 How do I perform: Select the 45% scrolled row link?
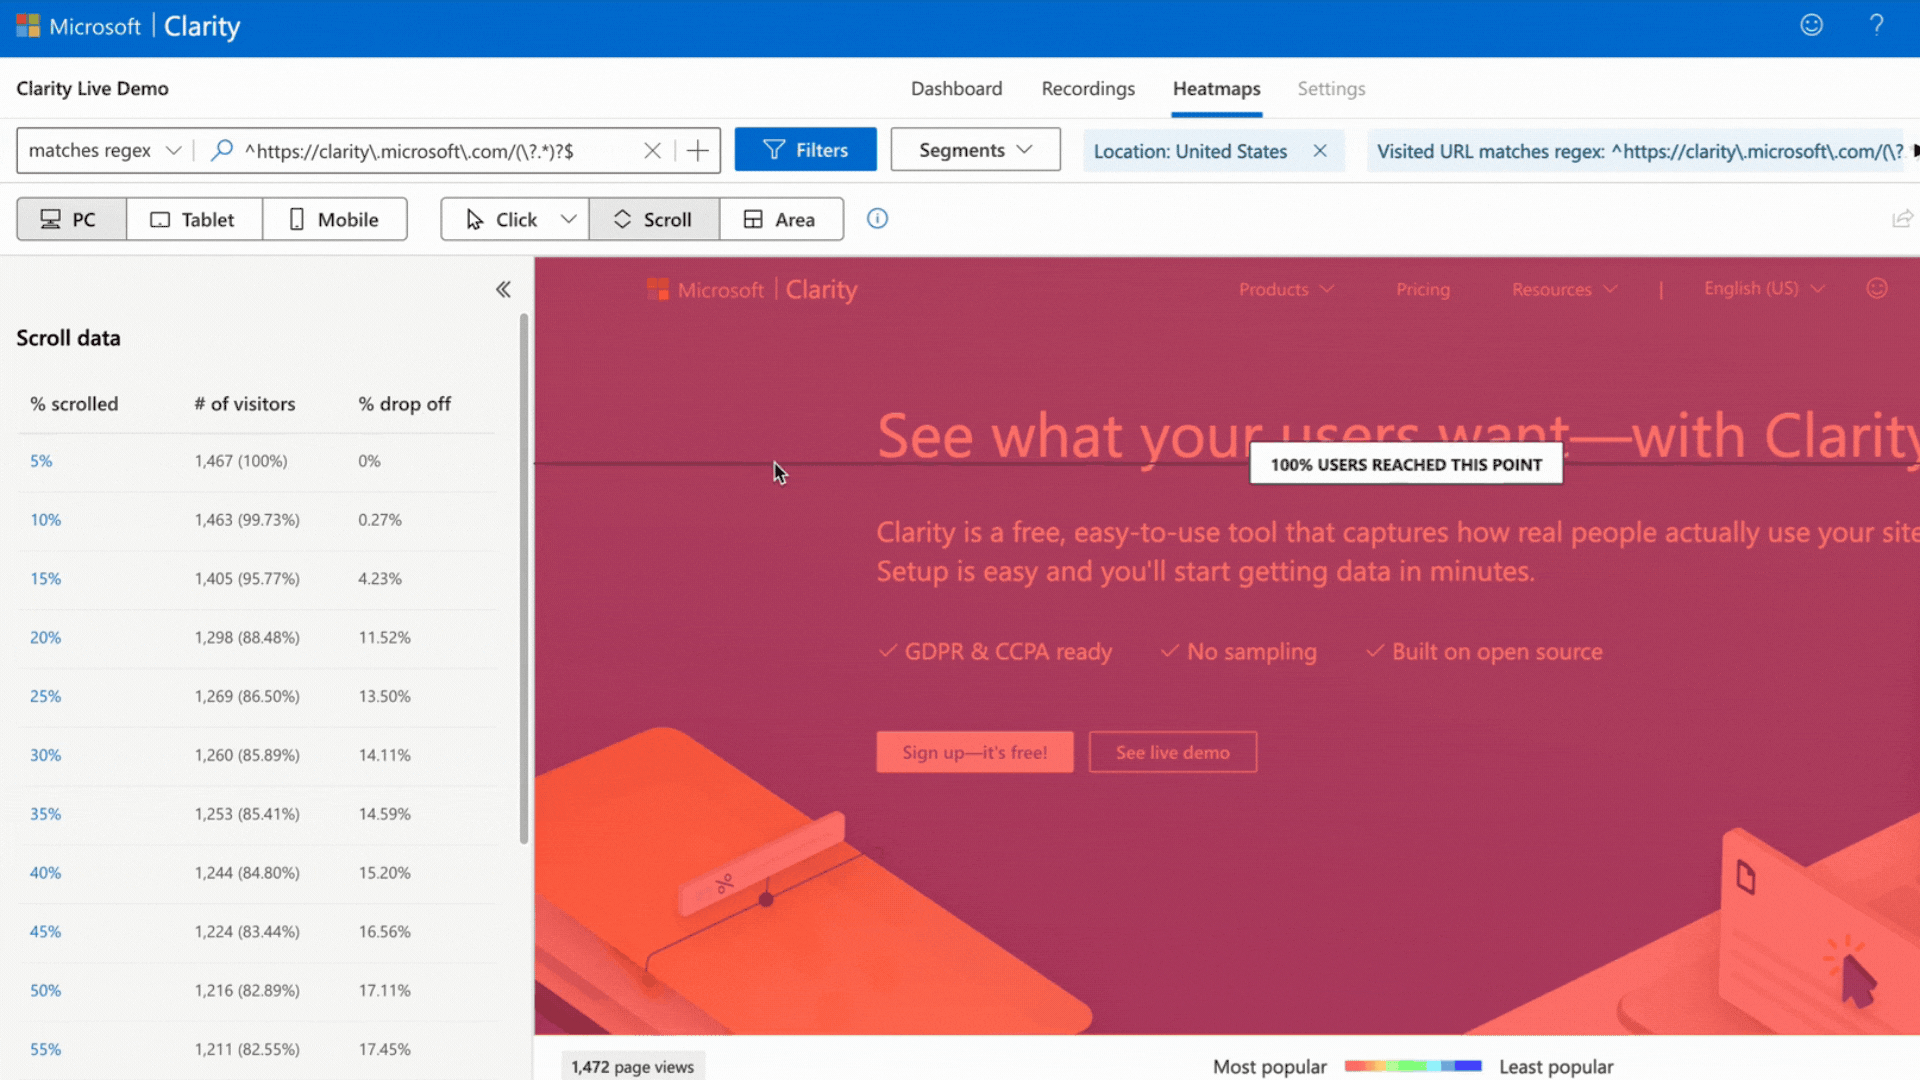tap(45, 932)
